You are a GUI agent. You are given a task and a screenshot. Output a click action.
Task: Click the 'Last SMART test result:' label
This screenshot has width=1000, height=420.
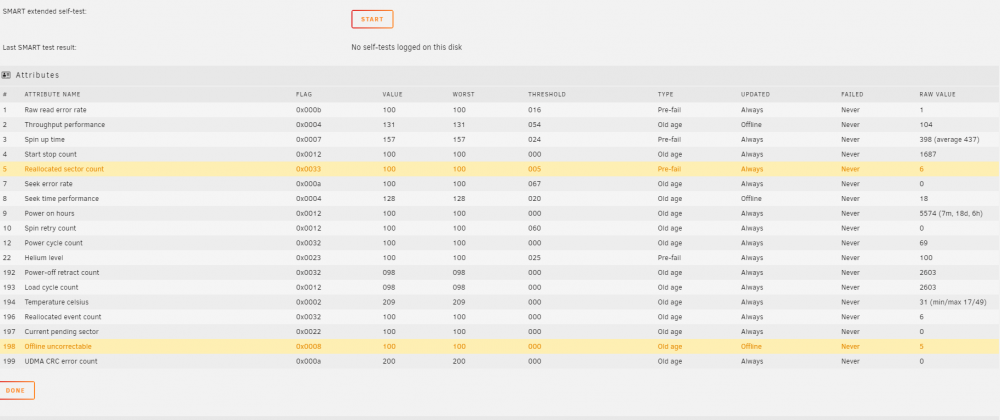click(40, 47)
